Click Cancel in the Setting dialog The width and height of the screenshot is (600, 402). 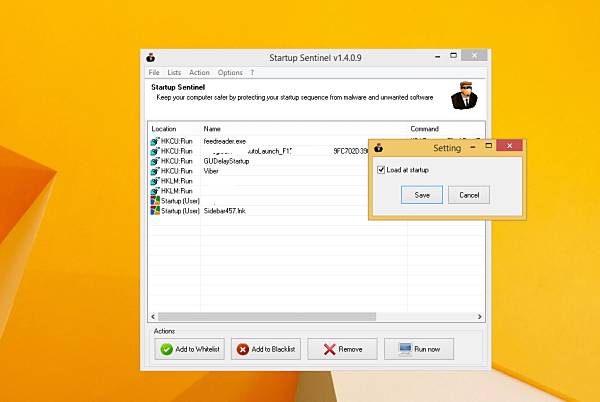tap(469, 195)
